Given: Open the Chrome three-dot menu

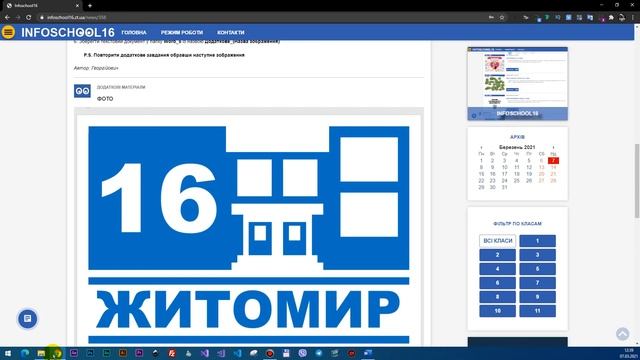Looking at the screenshot, I should 633,18.
